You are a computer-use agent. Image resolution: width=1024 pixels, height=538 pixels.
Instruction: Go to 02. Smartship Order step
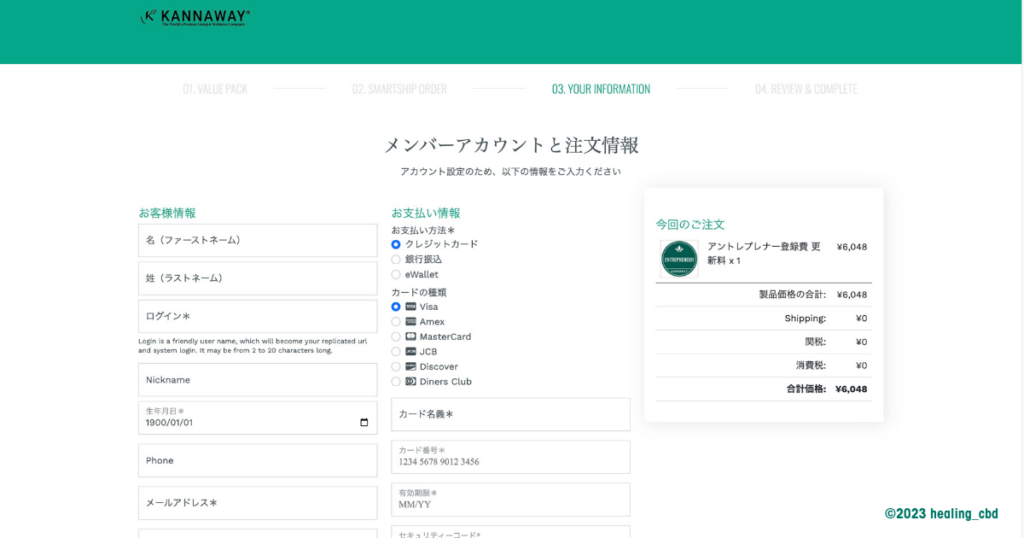tap(399, 89)
